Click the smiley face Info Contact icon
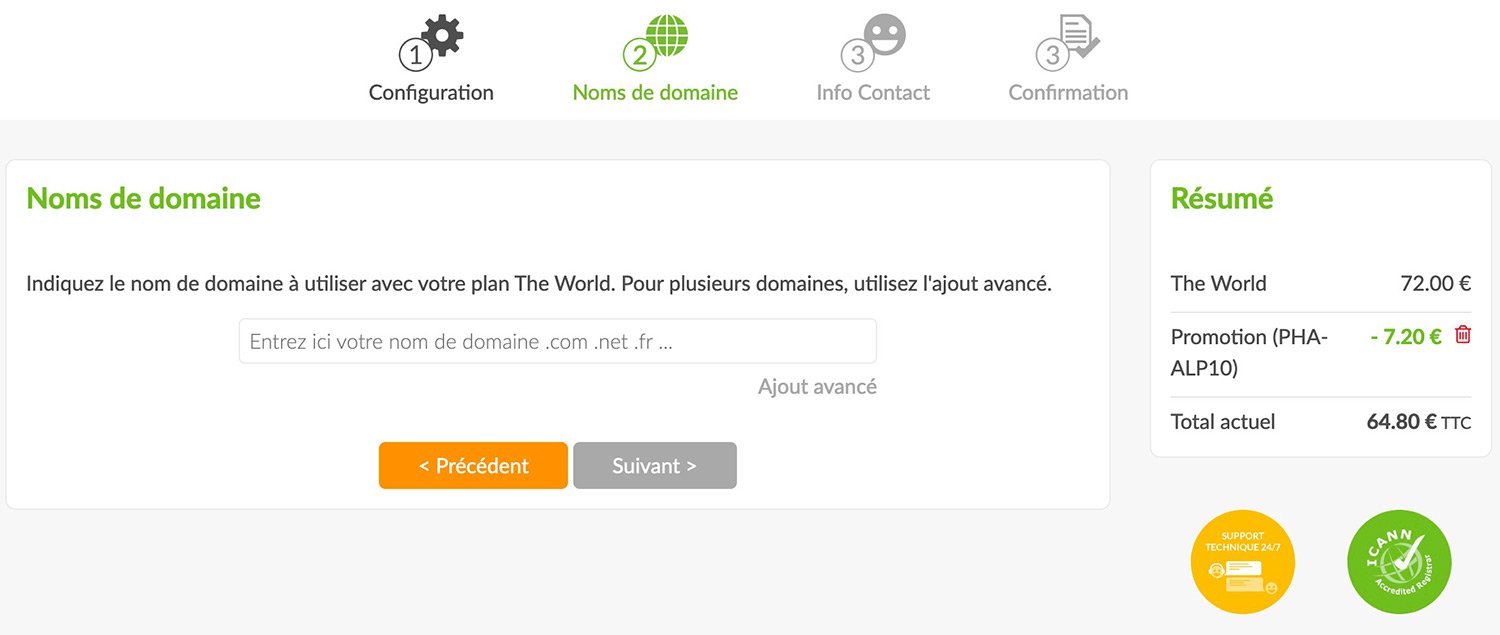Screen dimensions: 1500x635 (884, 35)
